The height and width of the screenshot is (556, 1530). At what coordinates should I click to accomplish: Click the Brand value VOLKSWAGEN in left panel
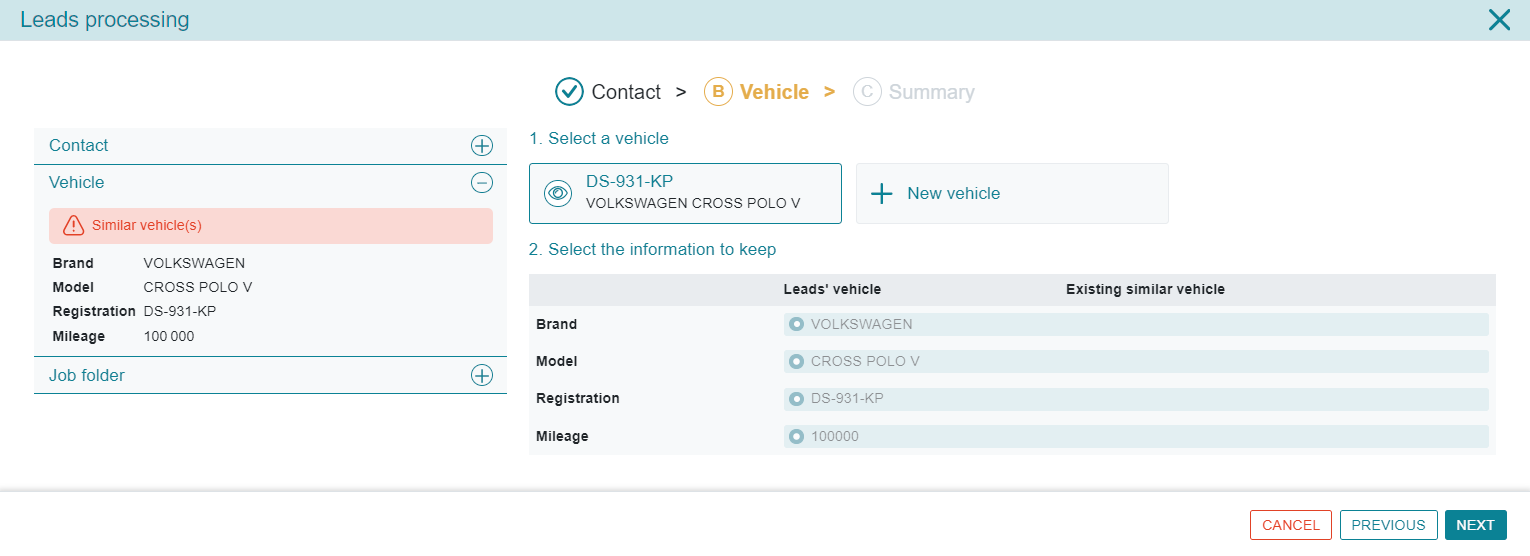(194, 264)
